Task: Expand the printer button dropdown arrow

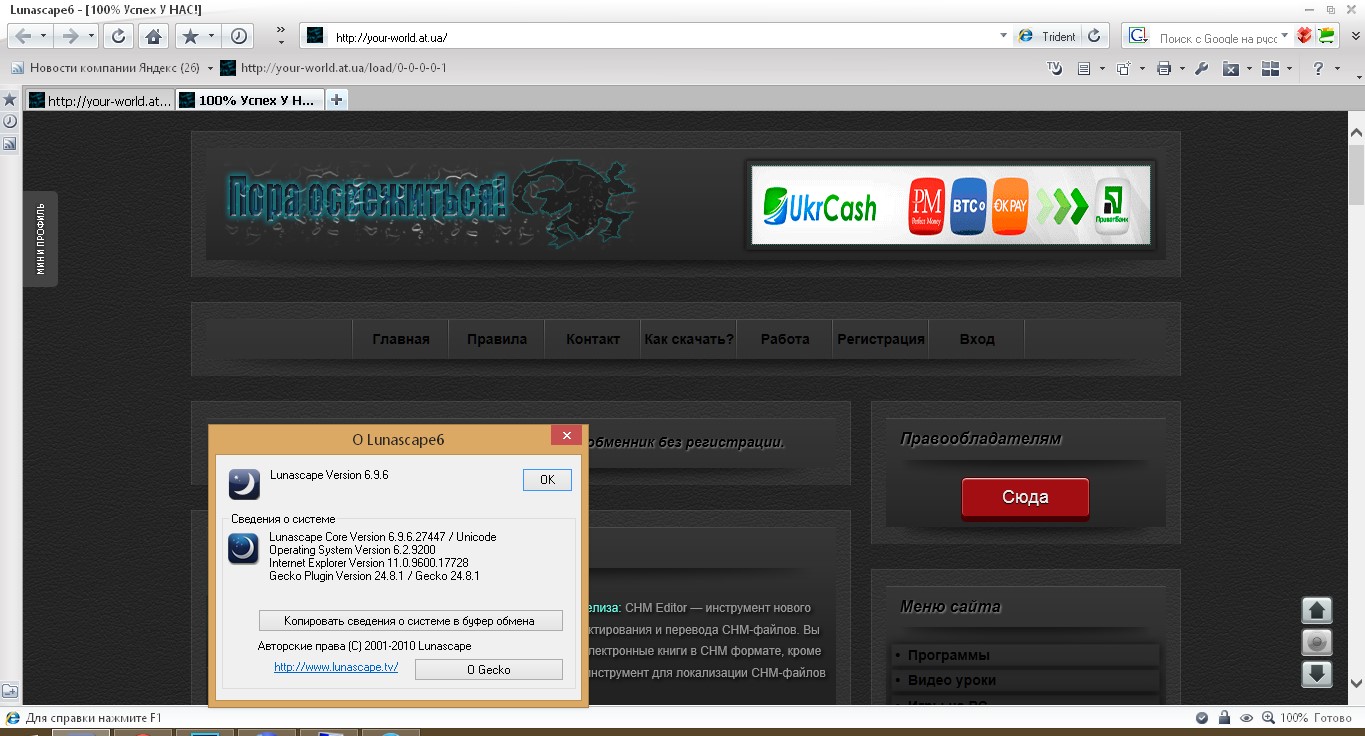Action: pos(1182,68)
